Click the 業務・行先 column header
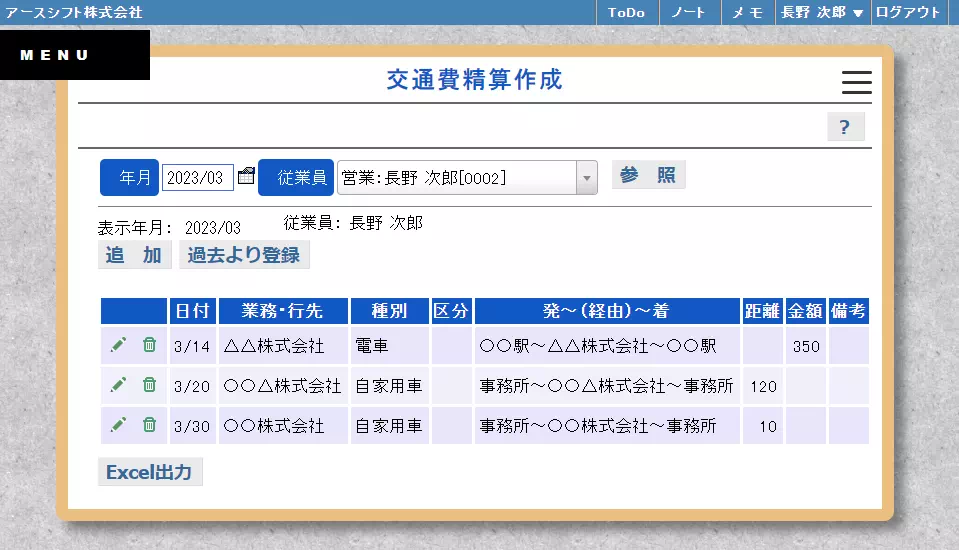 pos(283,311)
